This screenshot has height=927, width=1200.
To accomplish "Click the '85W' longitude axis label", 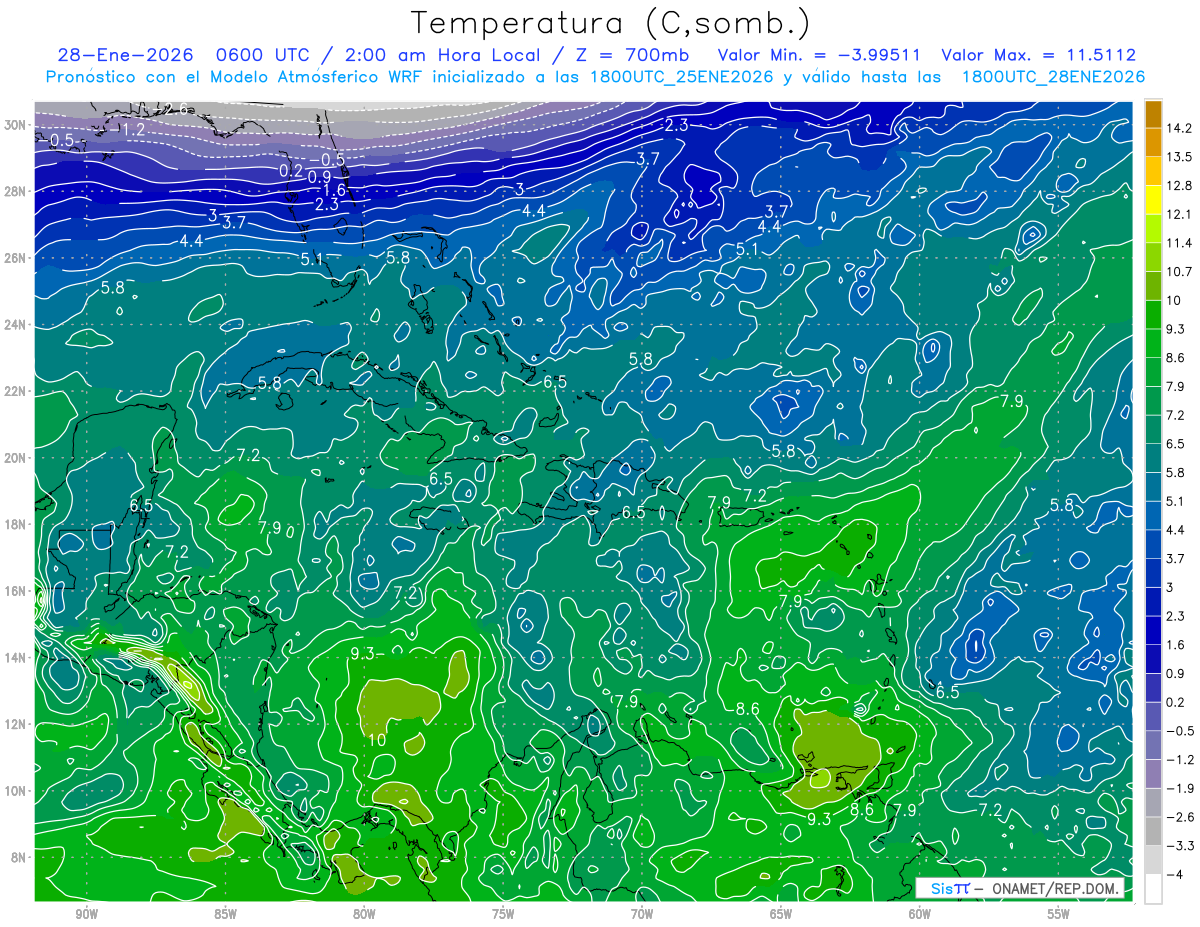I will pos(225,912).
